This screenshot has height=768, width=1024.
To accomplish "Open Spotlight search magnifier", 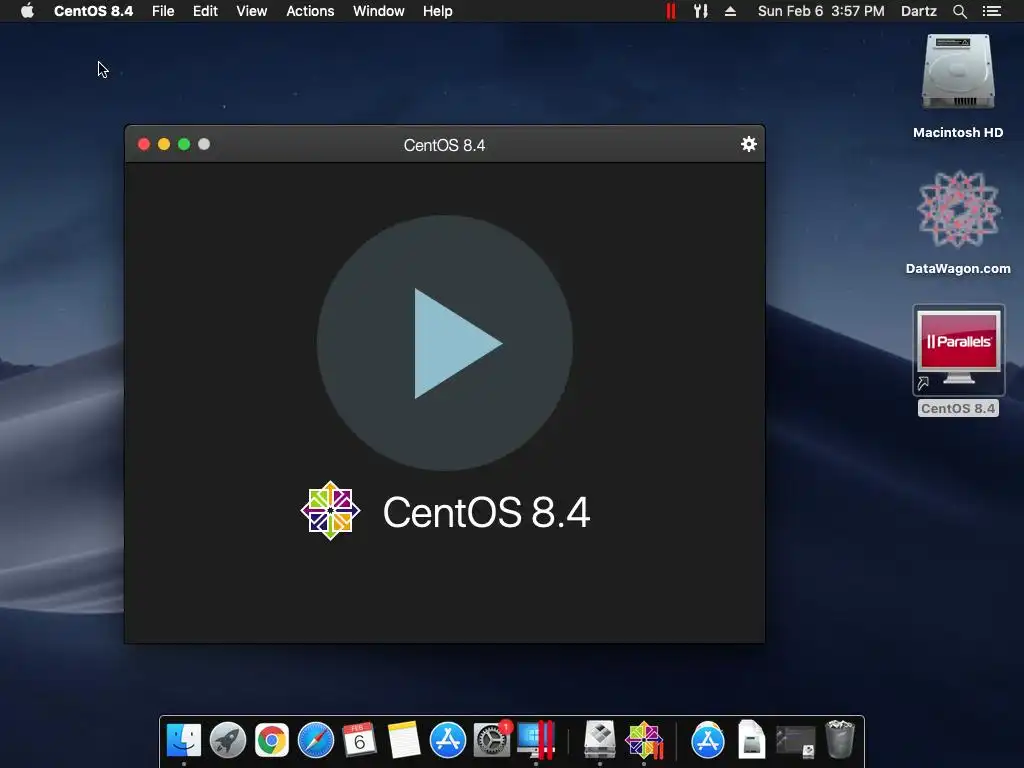I will (x=959, y=11).
